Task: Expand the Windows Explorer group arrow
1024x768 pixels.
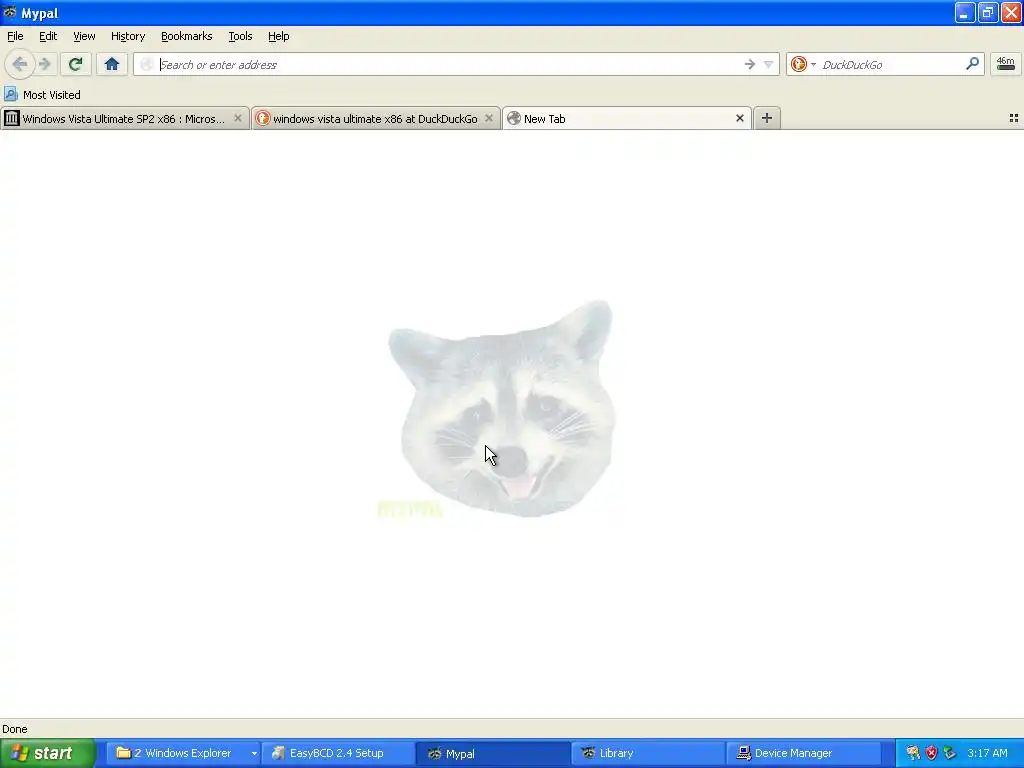Action: (x=253, y=754)
